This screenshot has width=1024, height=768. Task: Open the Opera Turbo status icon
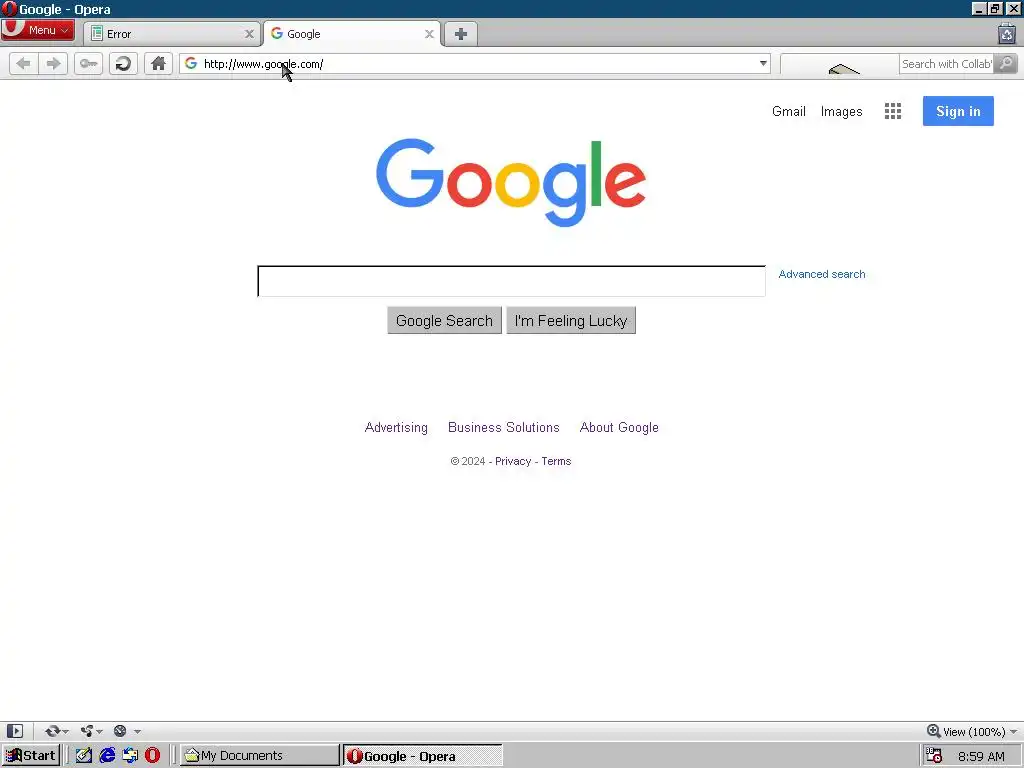pos(120,731)
